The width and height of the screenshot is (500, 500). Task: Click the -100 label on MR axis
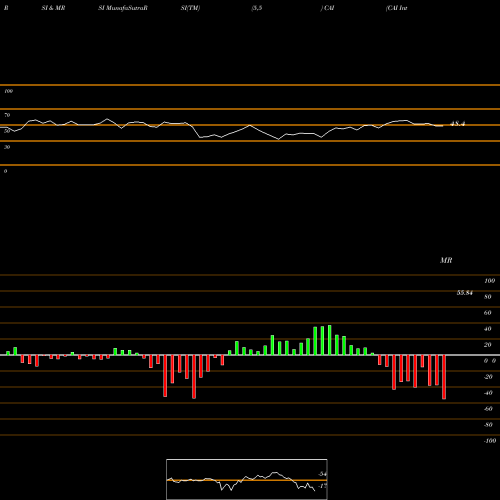[x=490, y=441]
